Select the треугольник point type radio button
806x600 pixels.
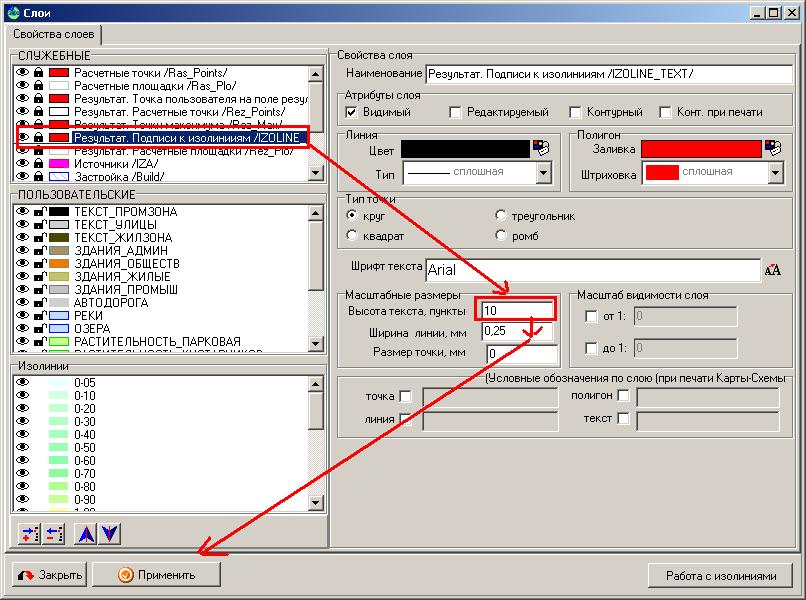501,216
